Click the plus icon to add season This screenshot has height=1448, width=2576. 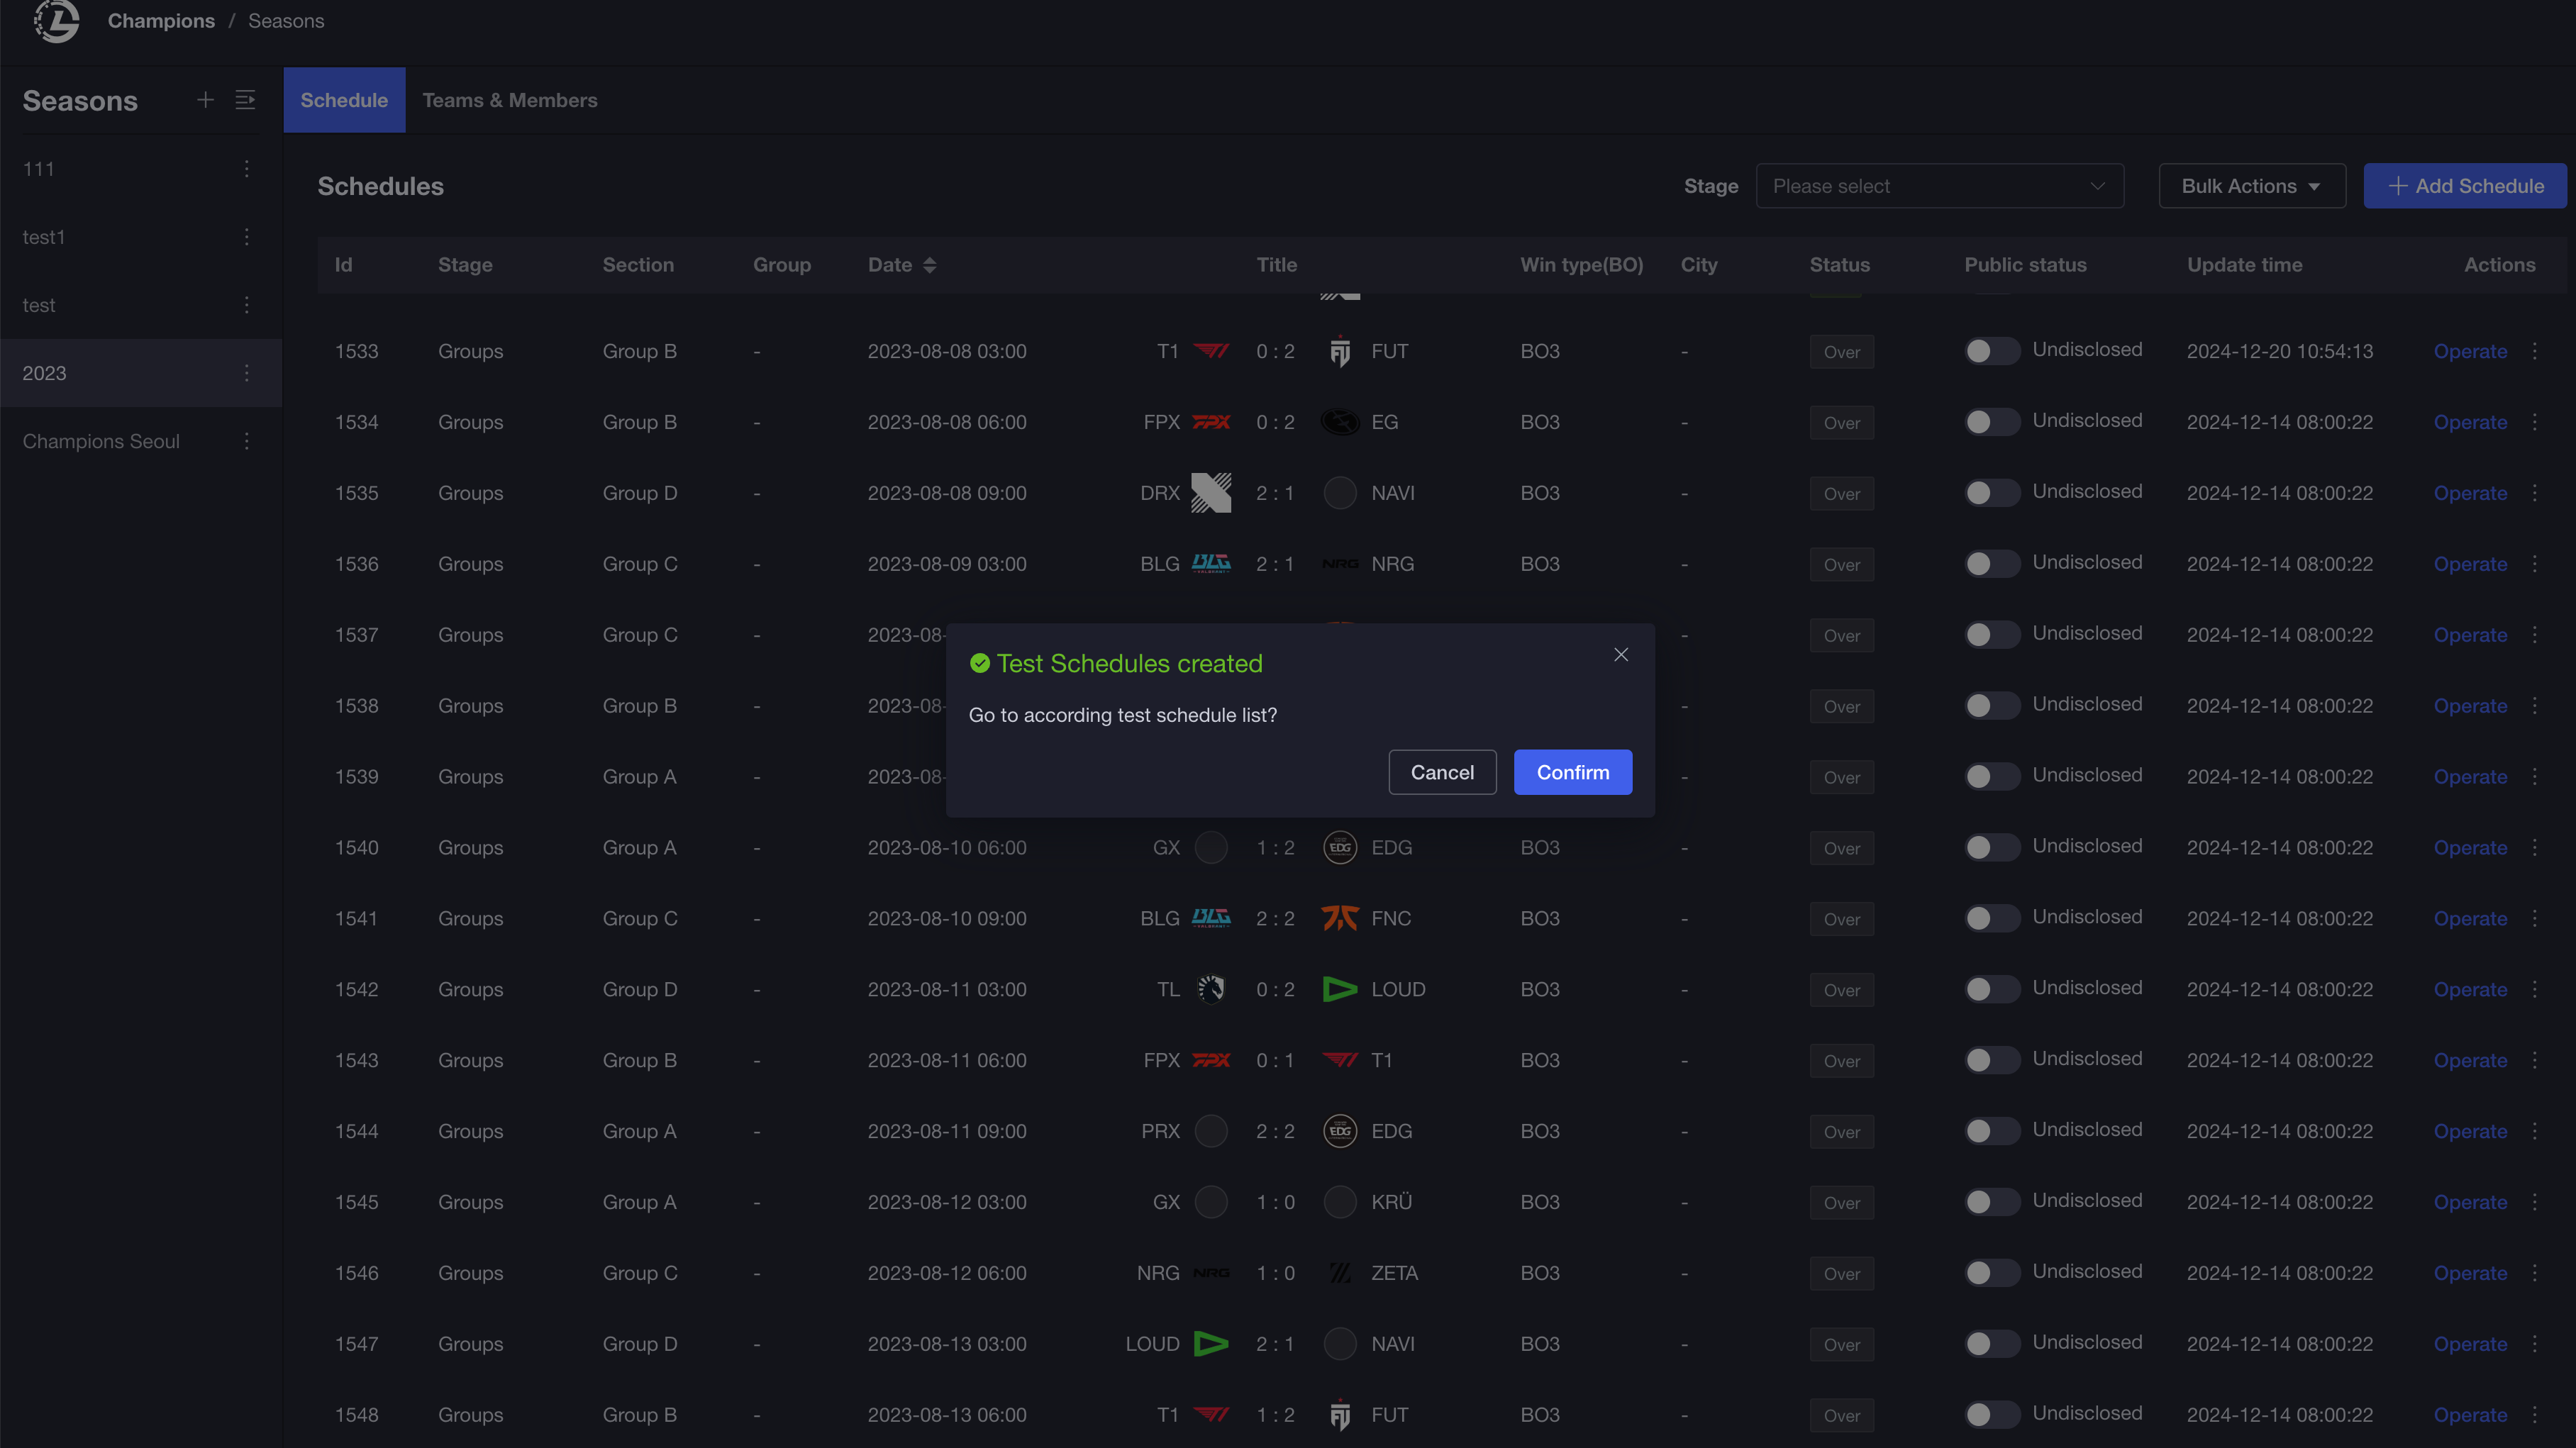tap(205, 100)
